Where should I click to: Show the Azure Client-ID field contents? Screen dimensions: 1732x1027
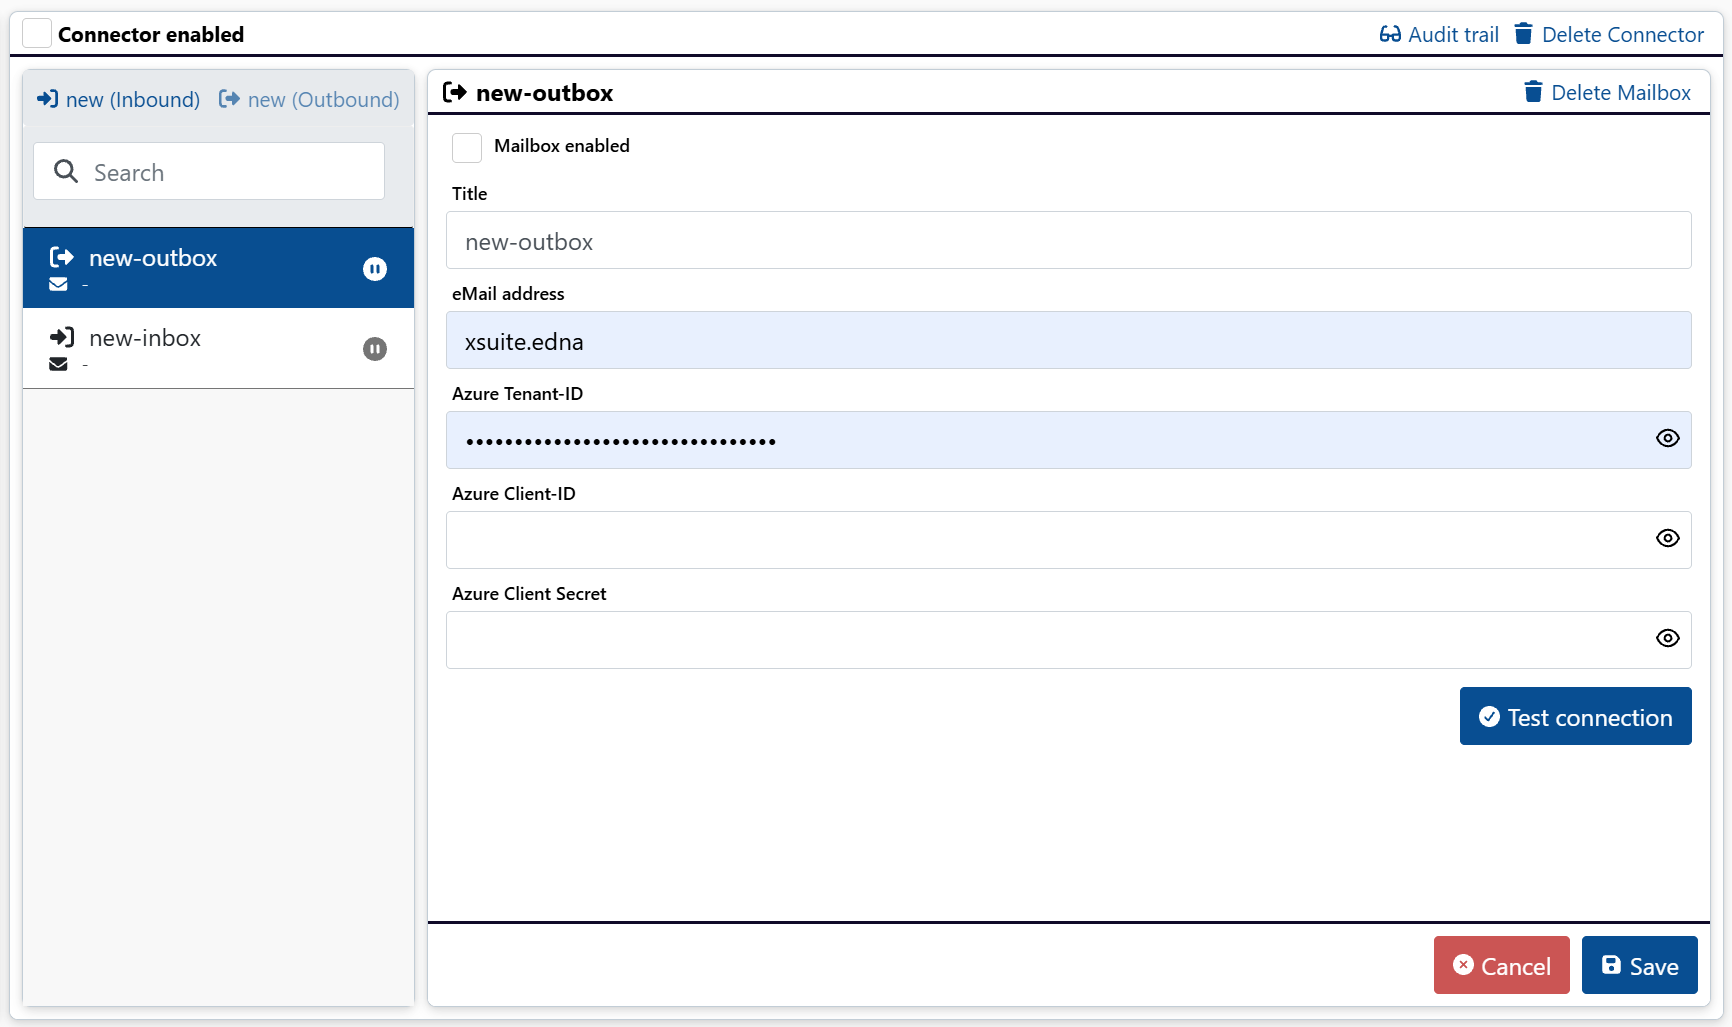(1667, 538)
